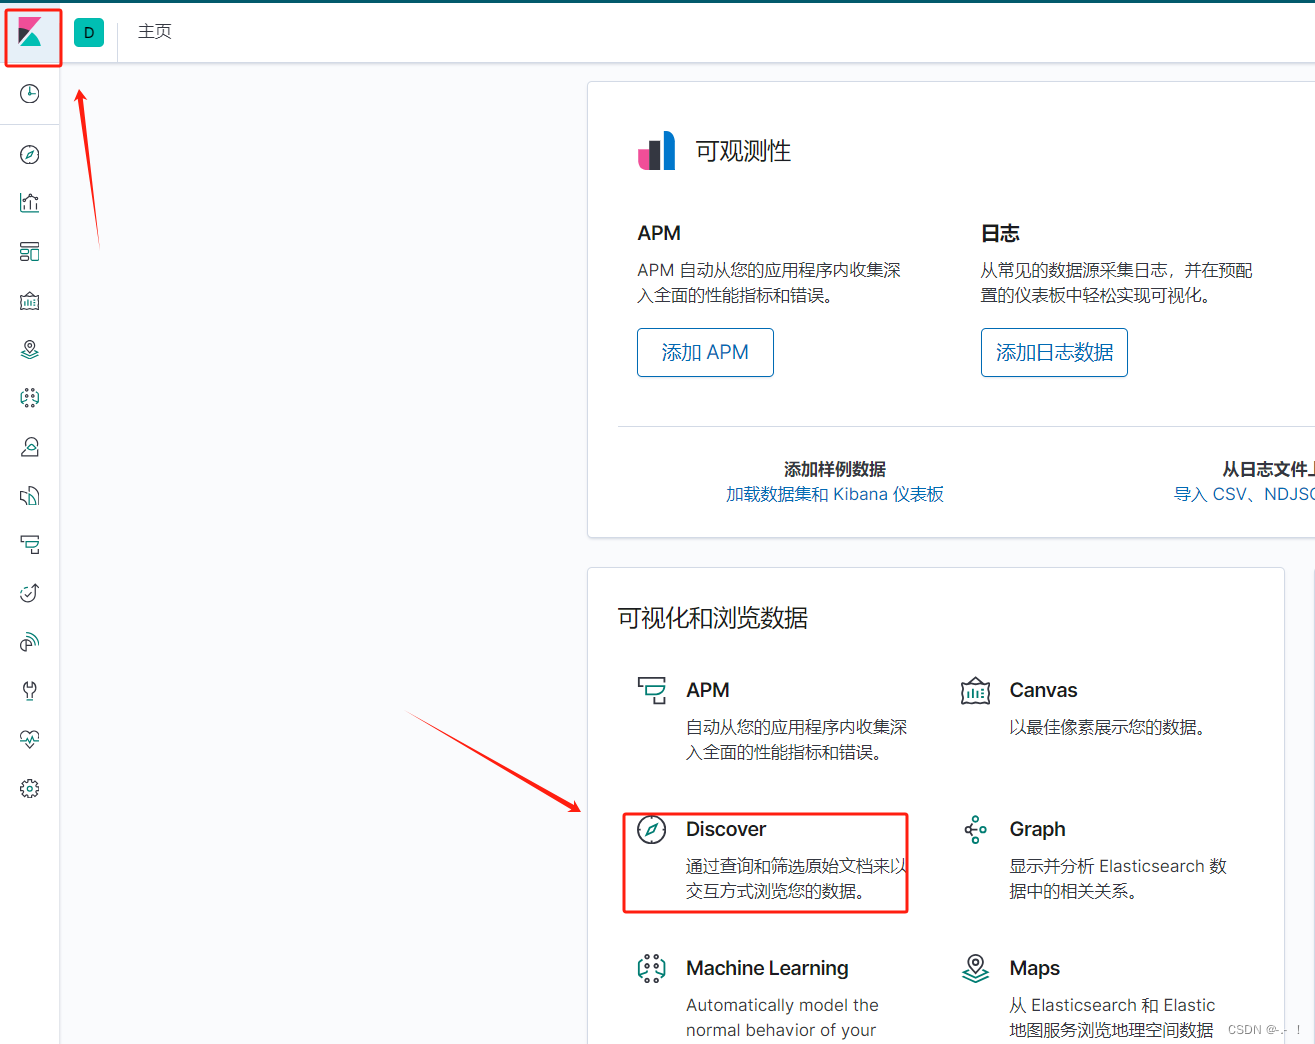
Task: Select the 主页 breadcrumb
Action: pos(155,32)
